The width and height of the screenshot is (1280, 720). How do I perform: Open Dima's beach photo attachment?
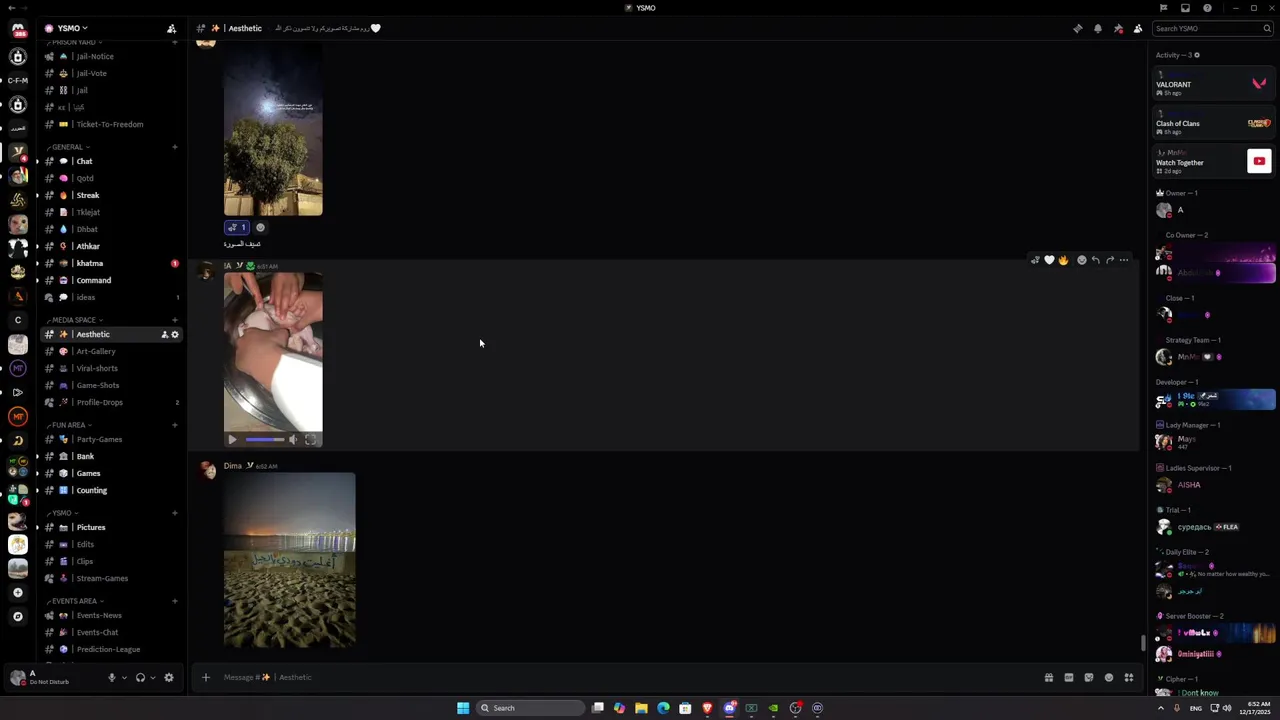(289, 560)
